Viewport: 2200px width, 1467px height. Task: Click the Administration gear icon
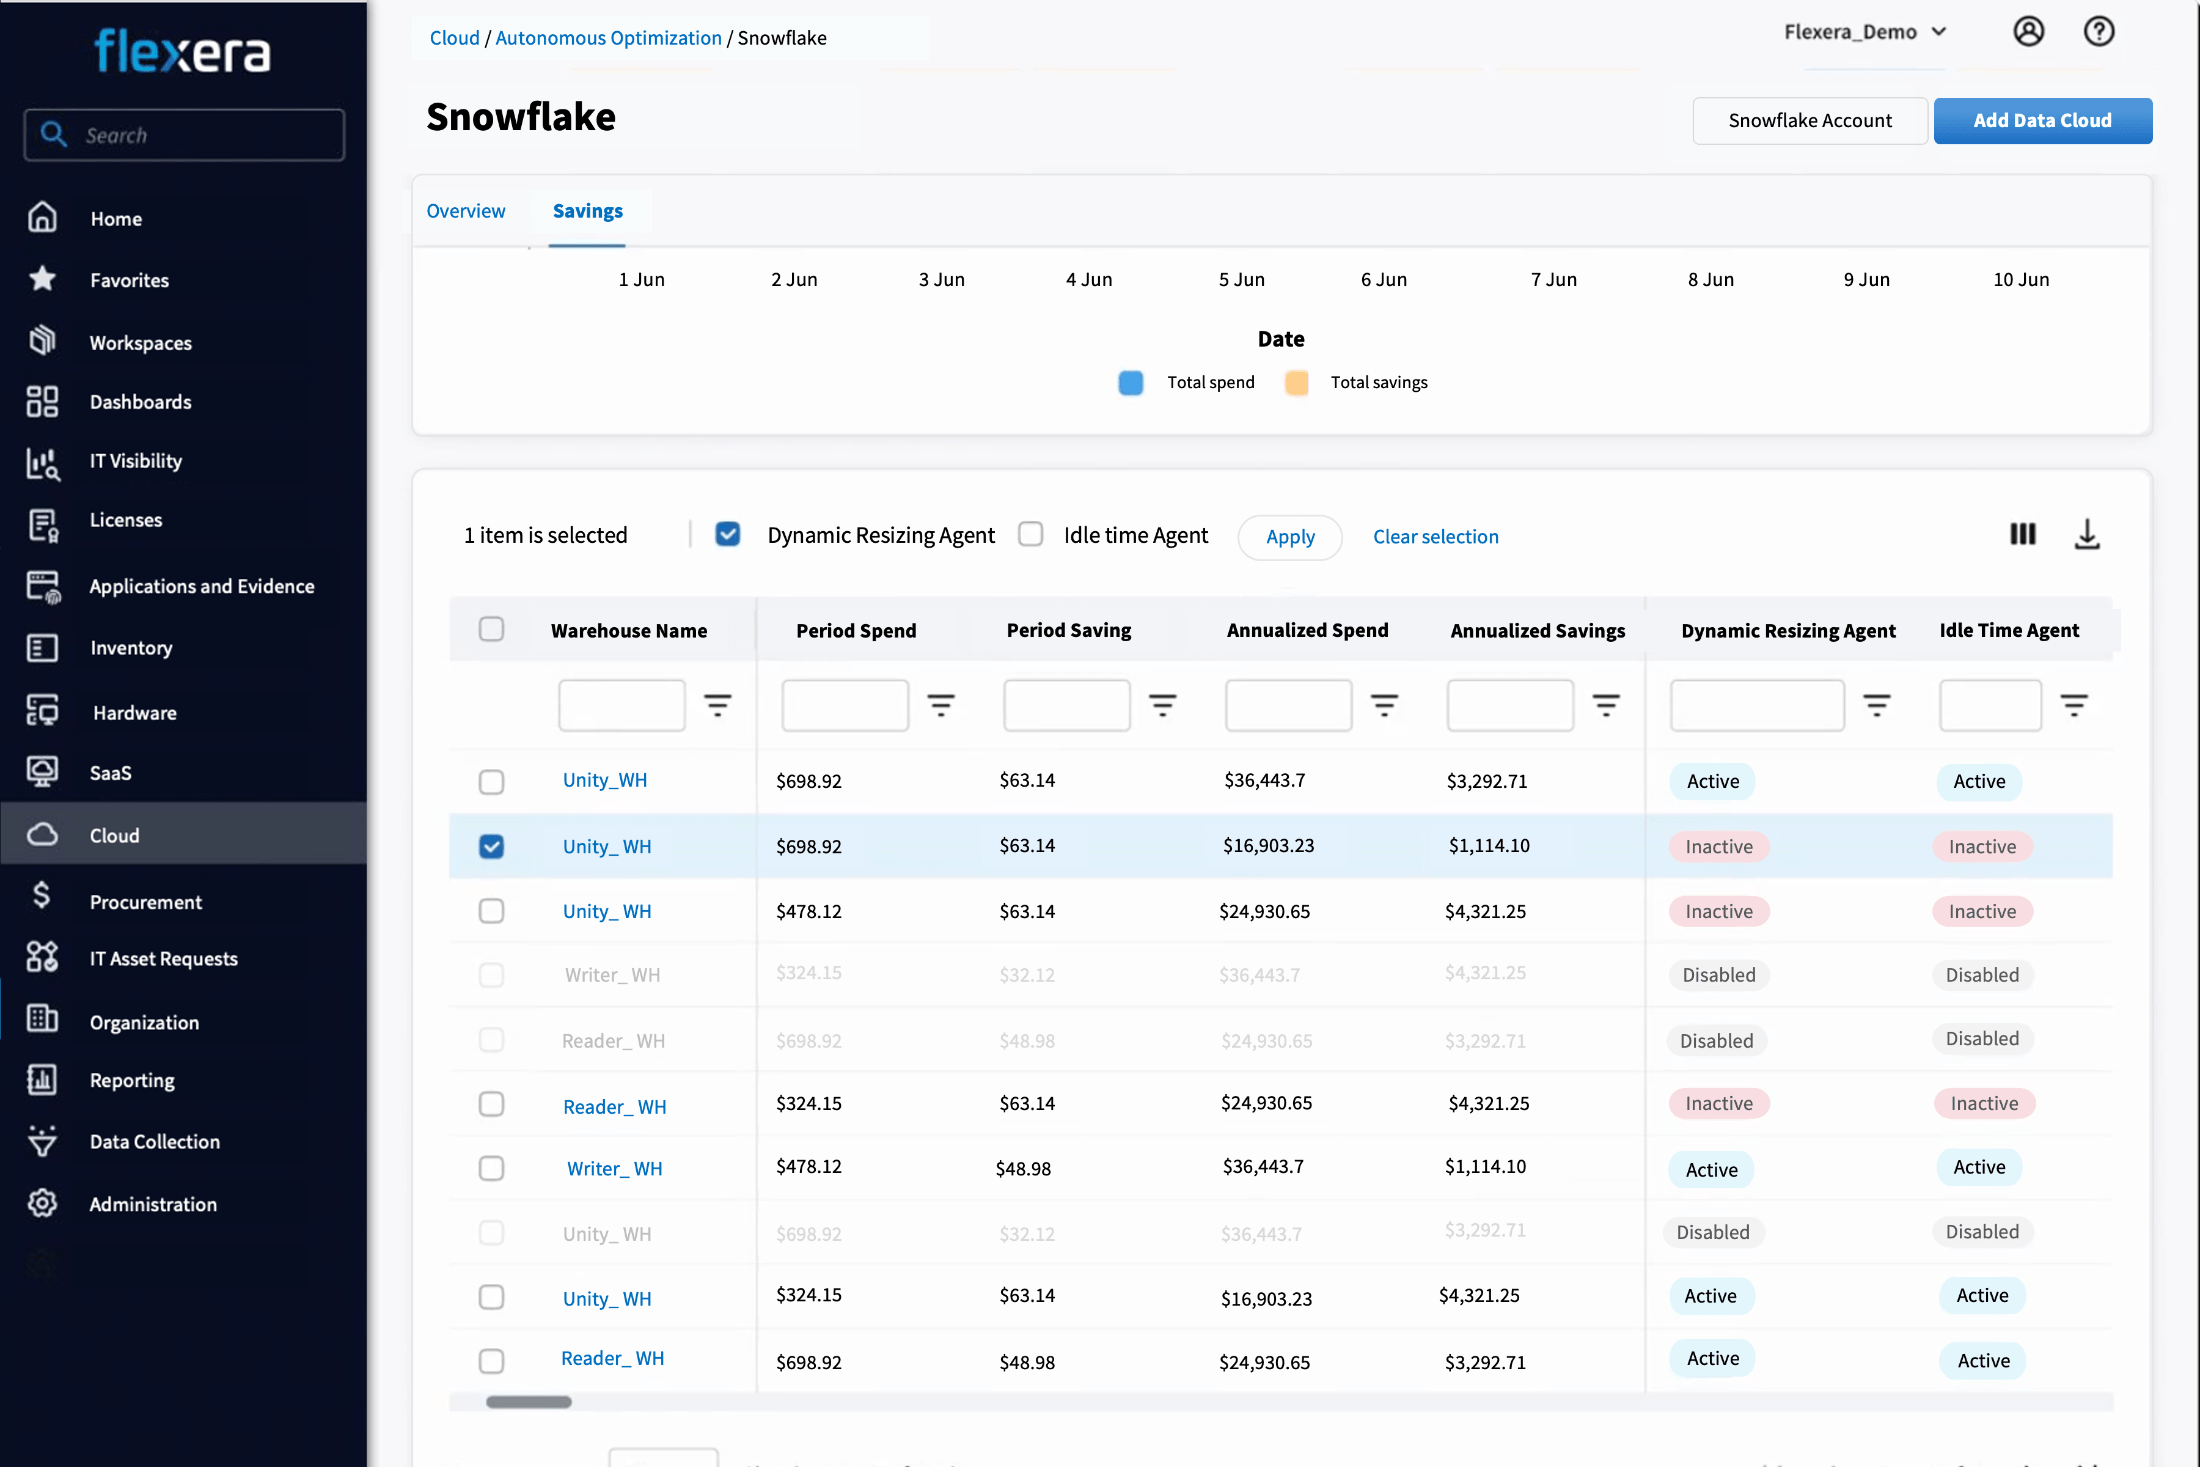pyautogui.click(x=42, y=1203)
